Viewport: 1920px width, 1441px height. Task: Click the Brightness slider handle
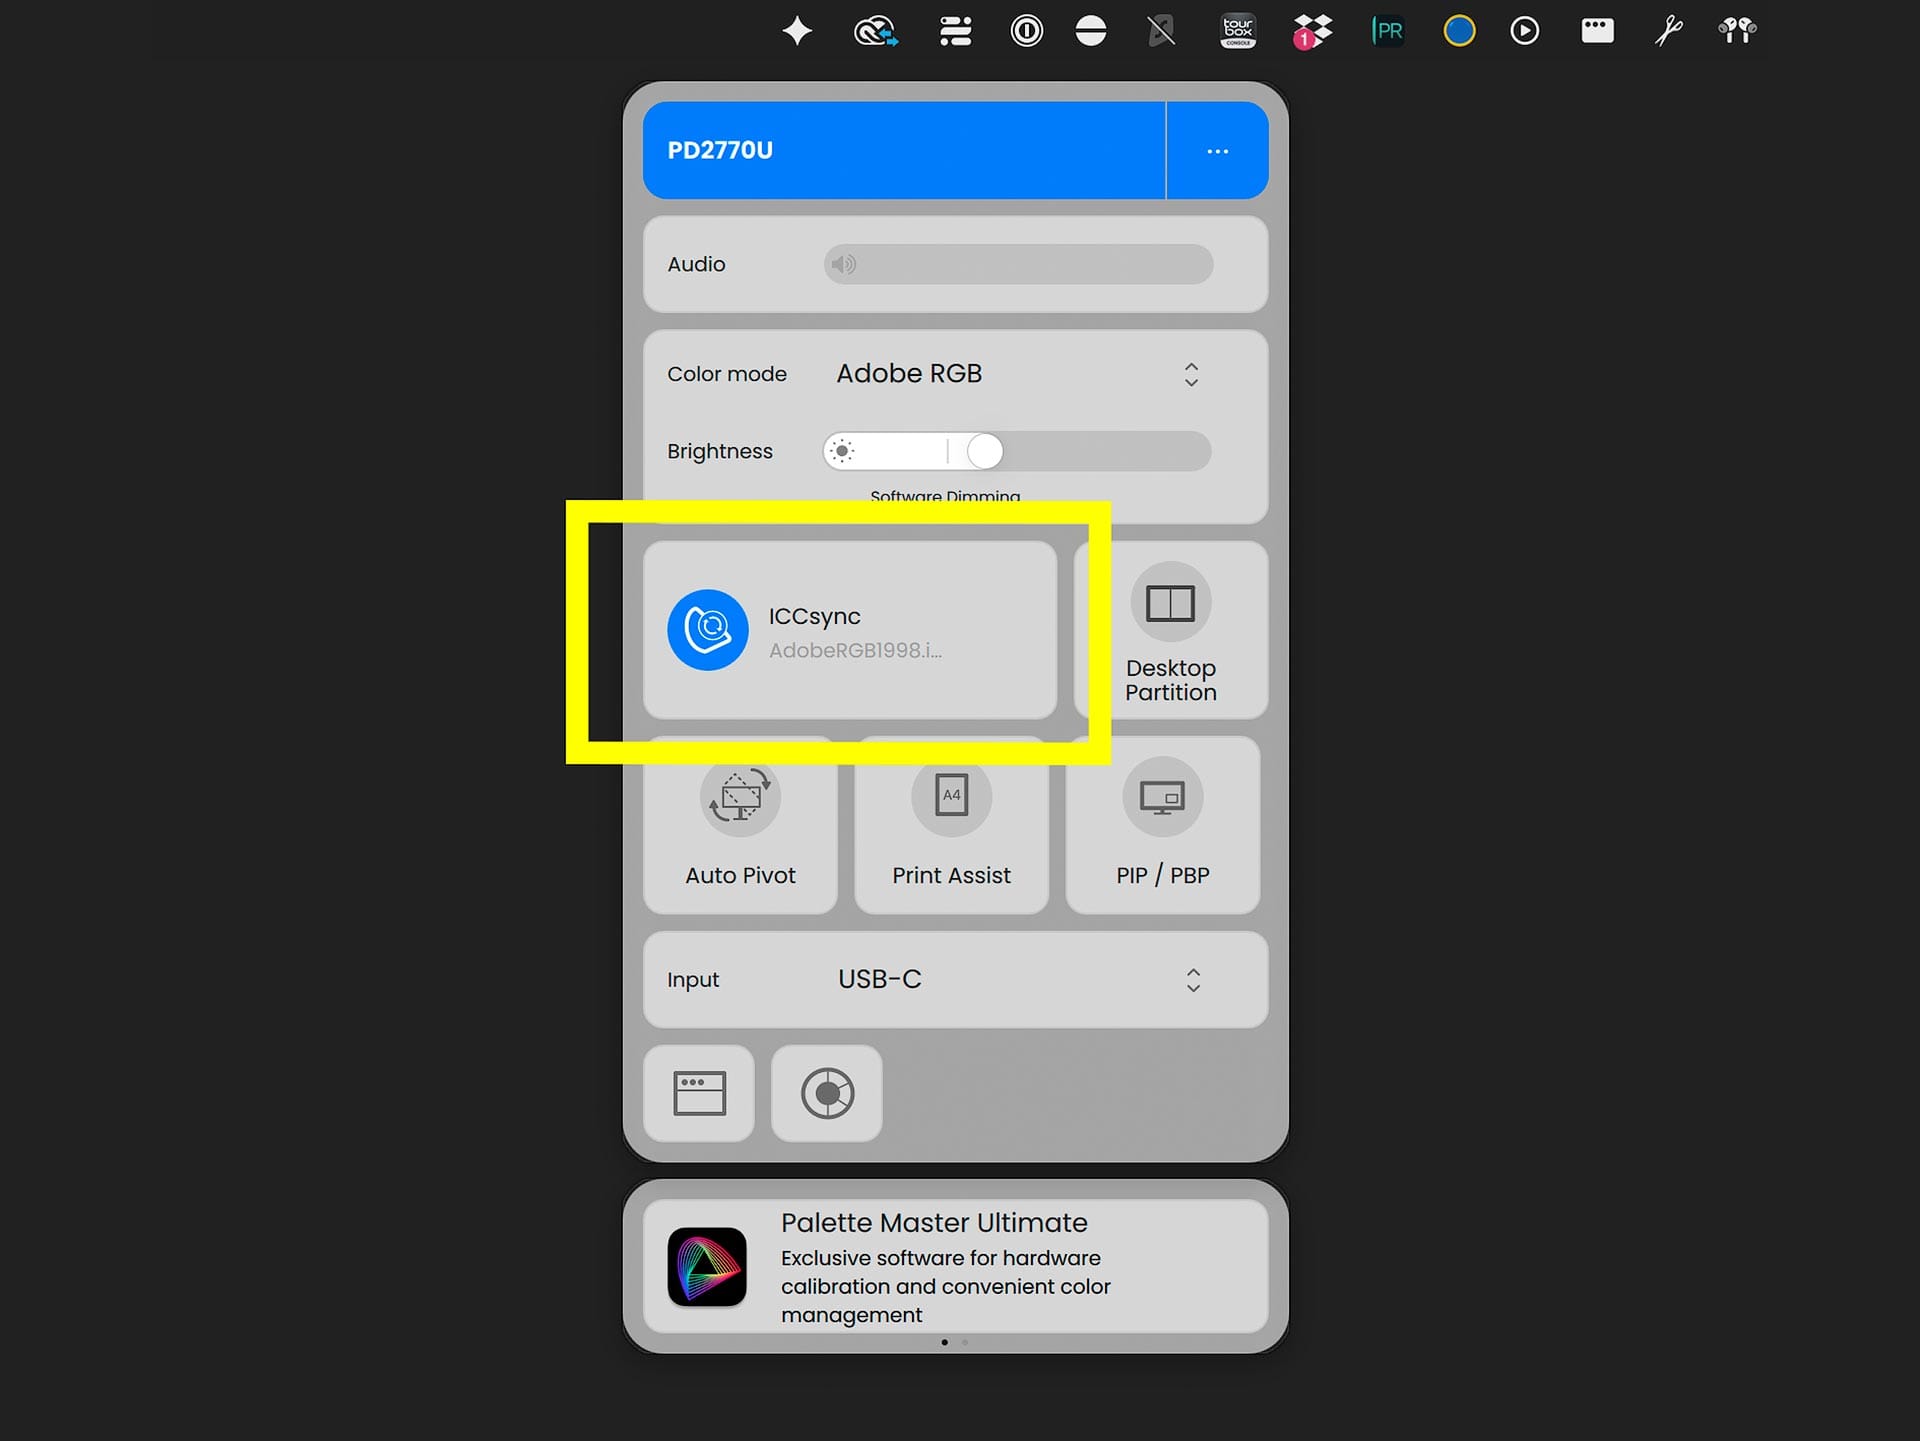[x=984, y=451]
